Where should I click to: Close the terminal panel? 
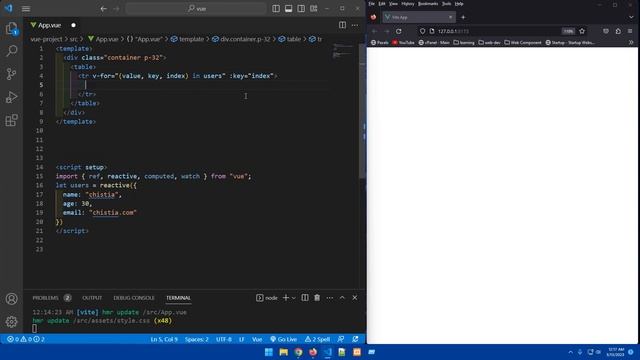tap(355, 298)
